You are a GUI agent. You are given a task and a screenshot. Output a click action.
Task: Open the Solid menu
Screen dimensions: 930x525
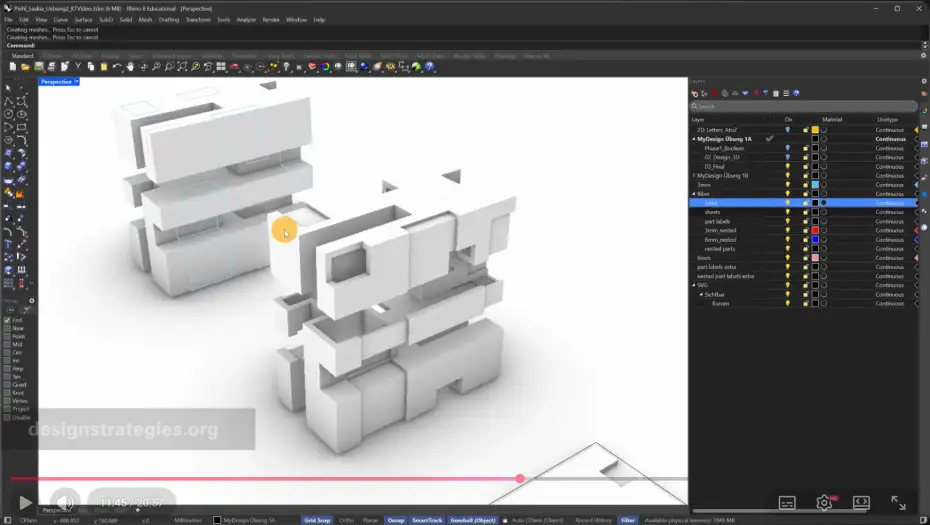(x=126, y=20)
